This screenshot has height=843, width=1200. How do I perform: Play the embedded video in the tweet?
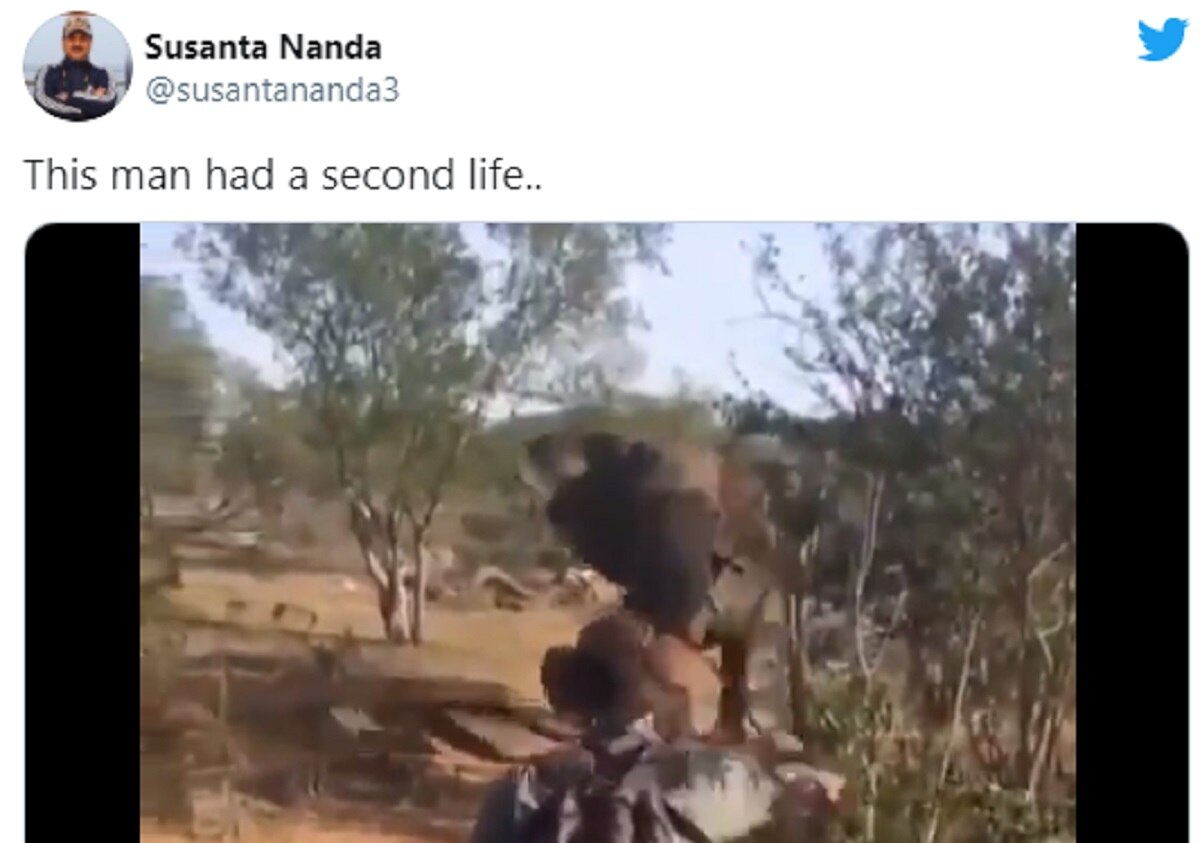pos(607,532)
